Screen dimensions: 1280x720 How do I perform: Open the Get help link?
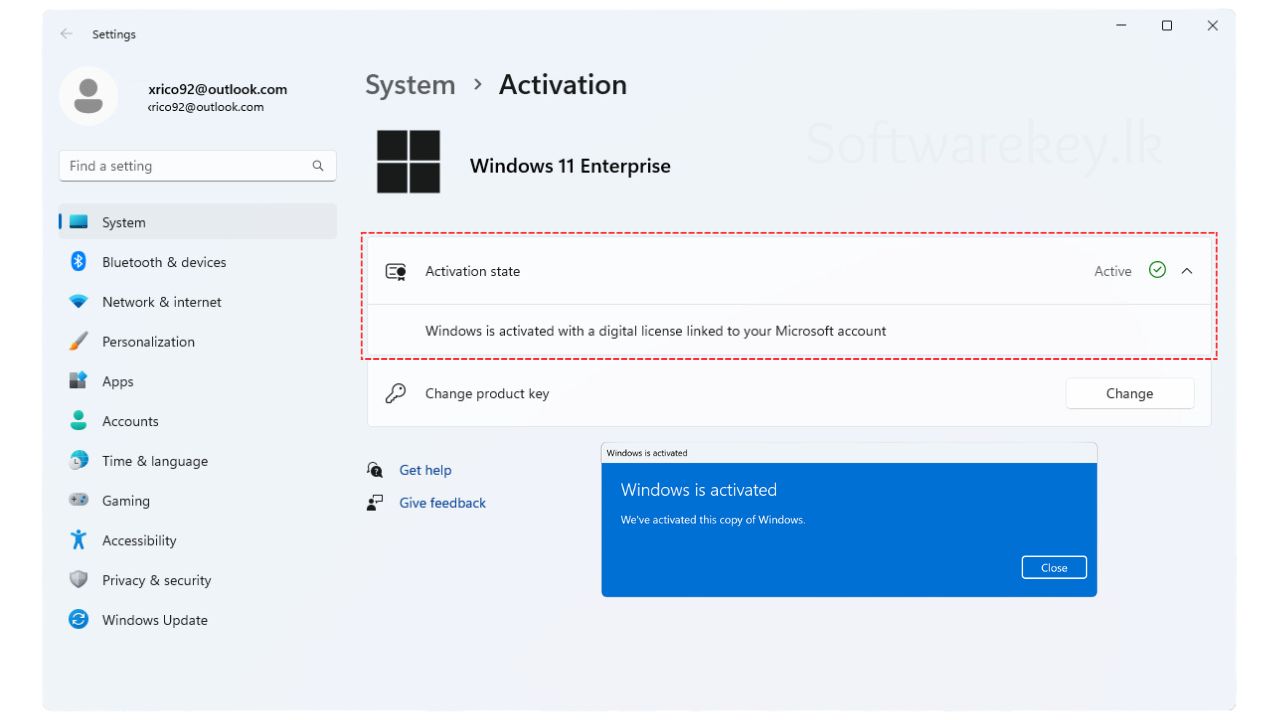coord(425,470)
